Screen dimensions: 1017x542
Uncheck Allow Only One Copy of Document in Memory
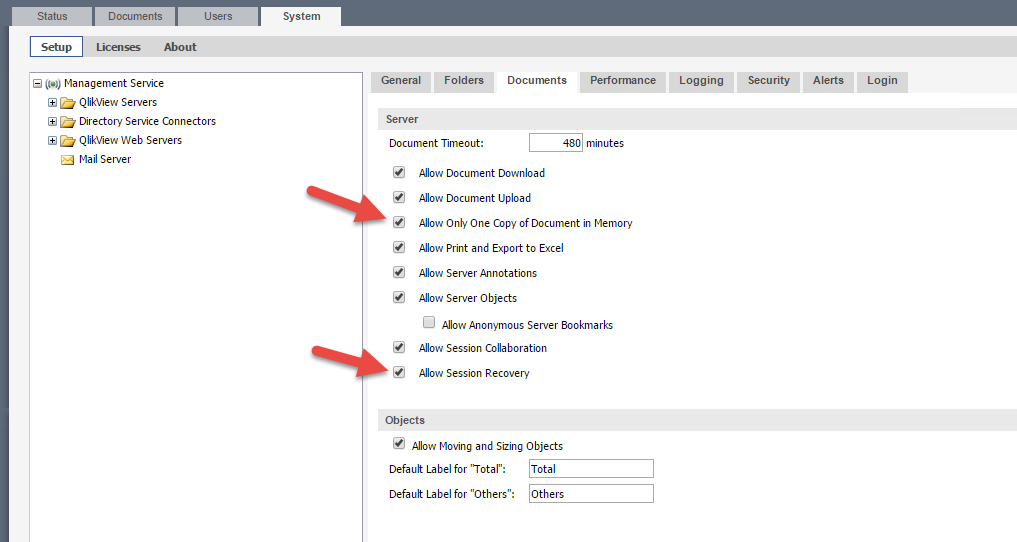pos(399,222)
